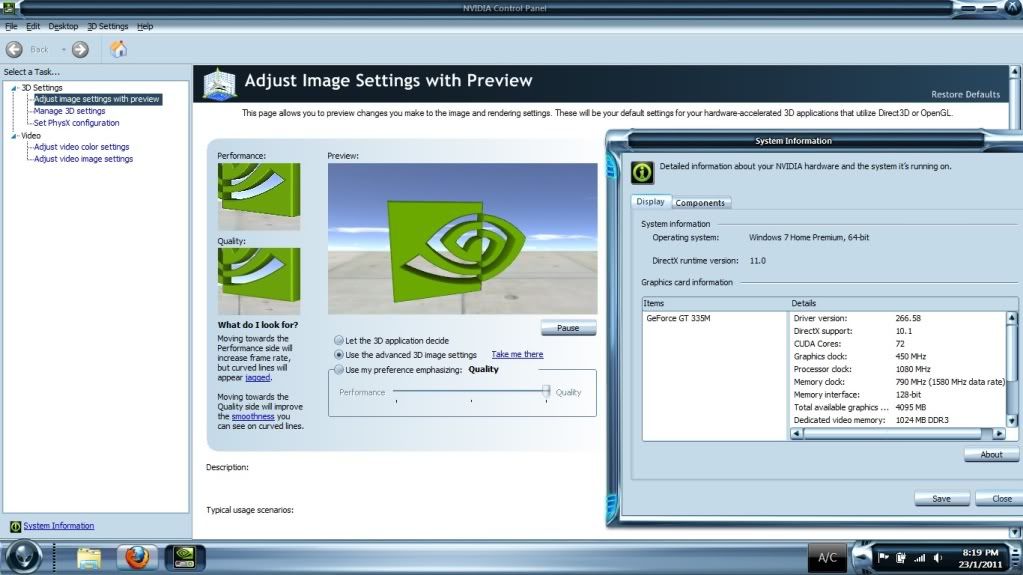Image resolution: width=1023 pixels, height=575 pixels.
Task: Launch Firefox from the taskbar
Action: 136,557
